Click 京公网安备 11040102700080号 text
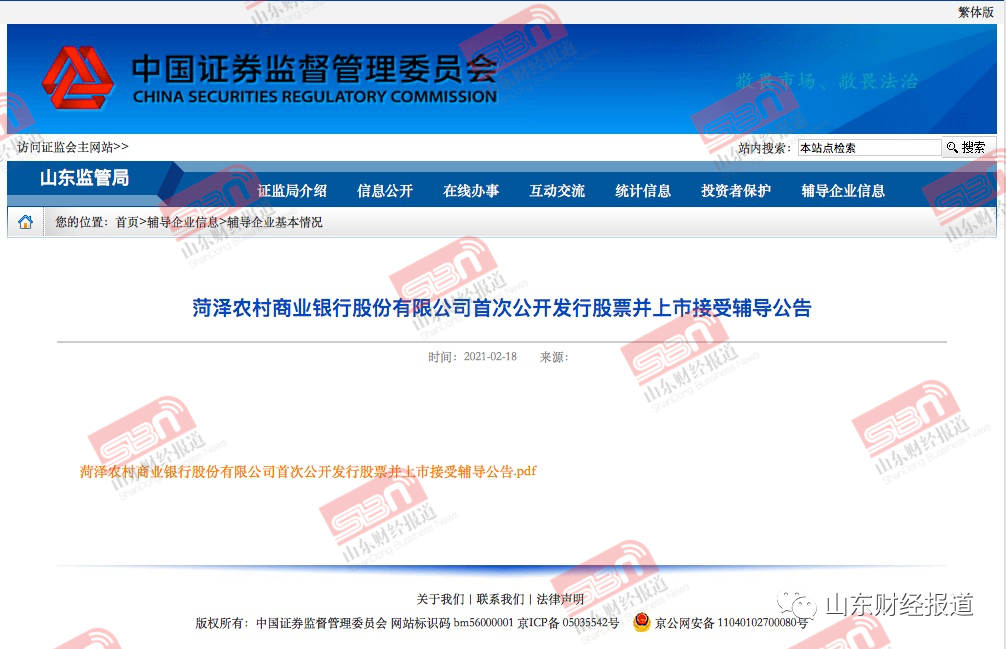 pyautogui.click(x=731, y=623)
